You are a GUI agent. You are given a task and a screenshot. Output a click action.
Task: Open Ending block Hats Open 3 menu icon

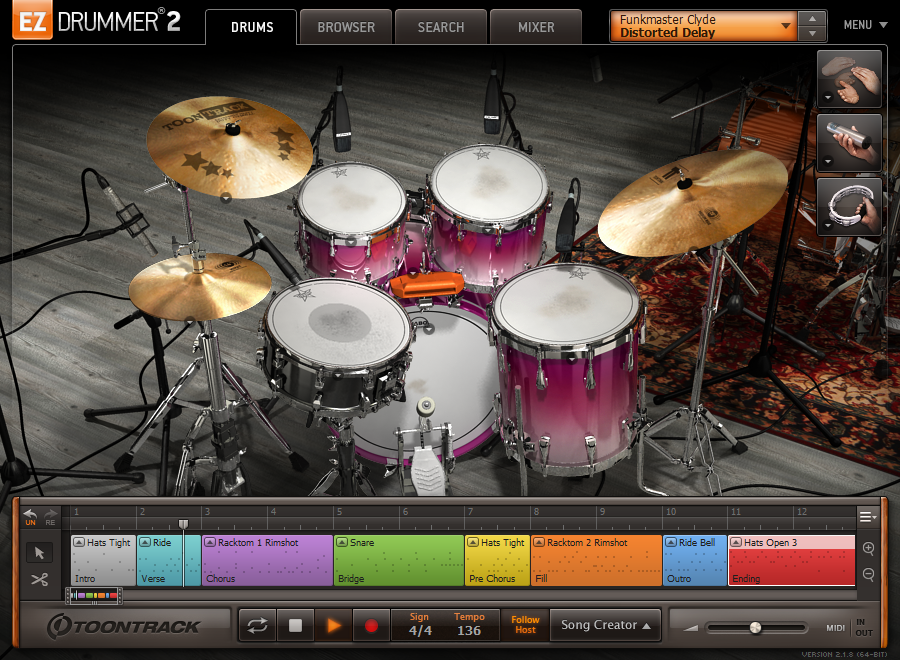tap(736, 542)
